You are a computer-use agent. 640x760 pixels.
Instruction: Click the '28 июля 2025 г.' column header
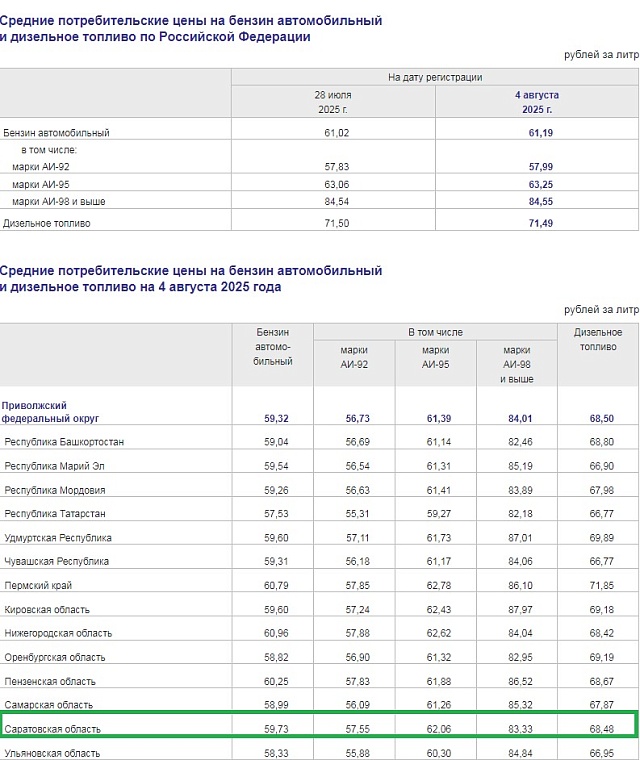click(x=333, y=101)
